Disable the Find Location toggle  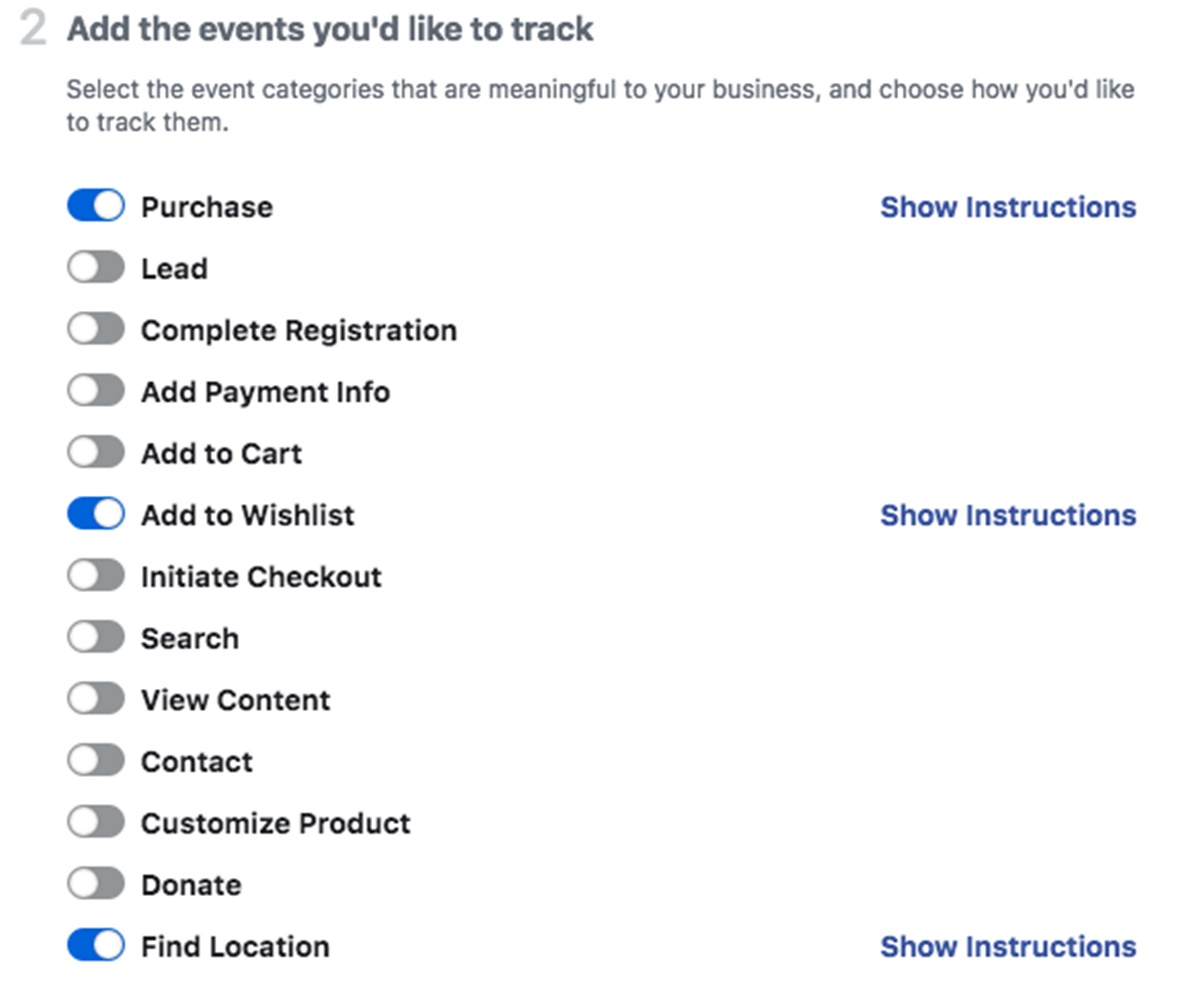pos(96,946)
